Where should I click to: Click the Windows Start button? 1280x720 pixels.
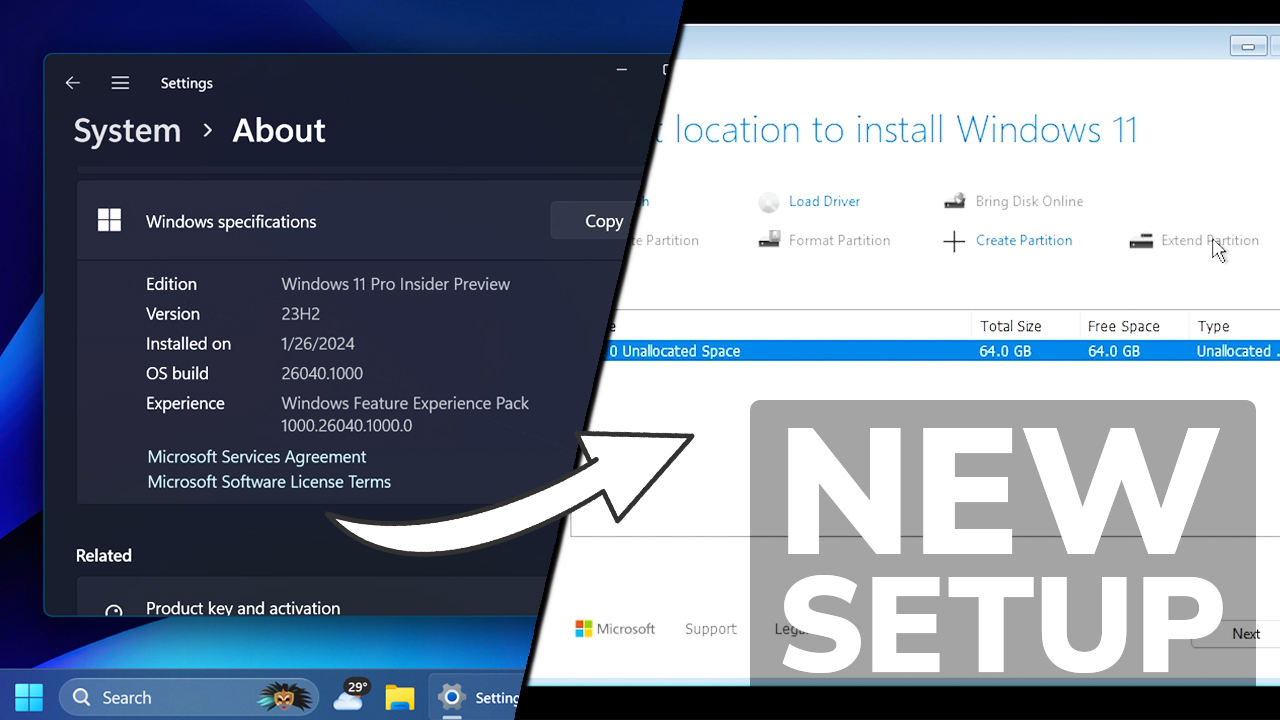[27, 696]
